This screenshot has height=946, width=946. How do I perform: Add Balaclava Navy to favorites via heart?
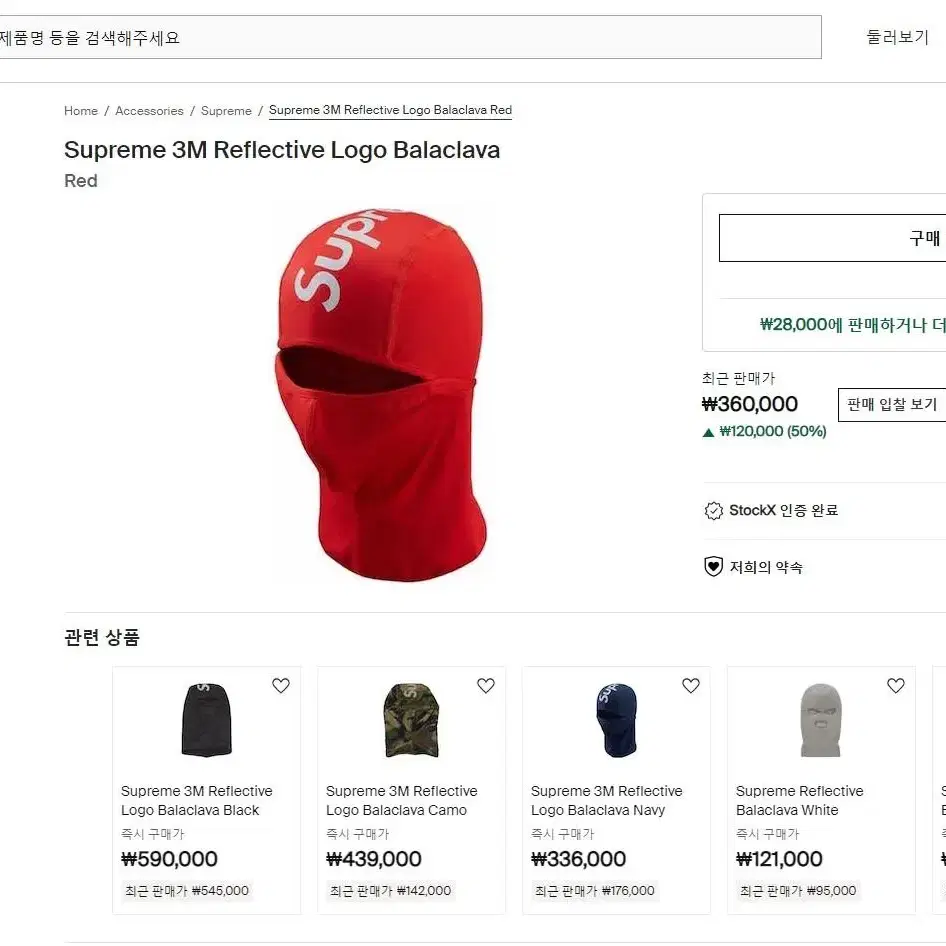coord(691,685)
